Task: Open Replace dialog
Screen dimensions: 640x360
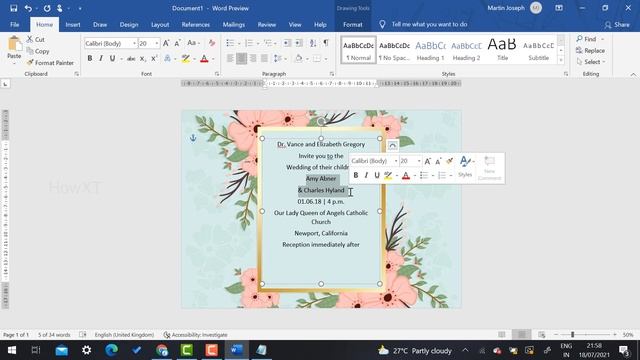Action: point(590,51)
